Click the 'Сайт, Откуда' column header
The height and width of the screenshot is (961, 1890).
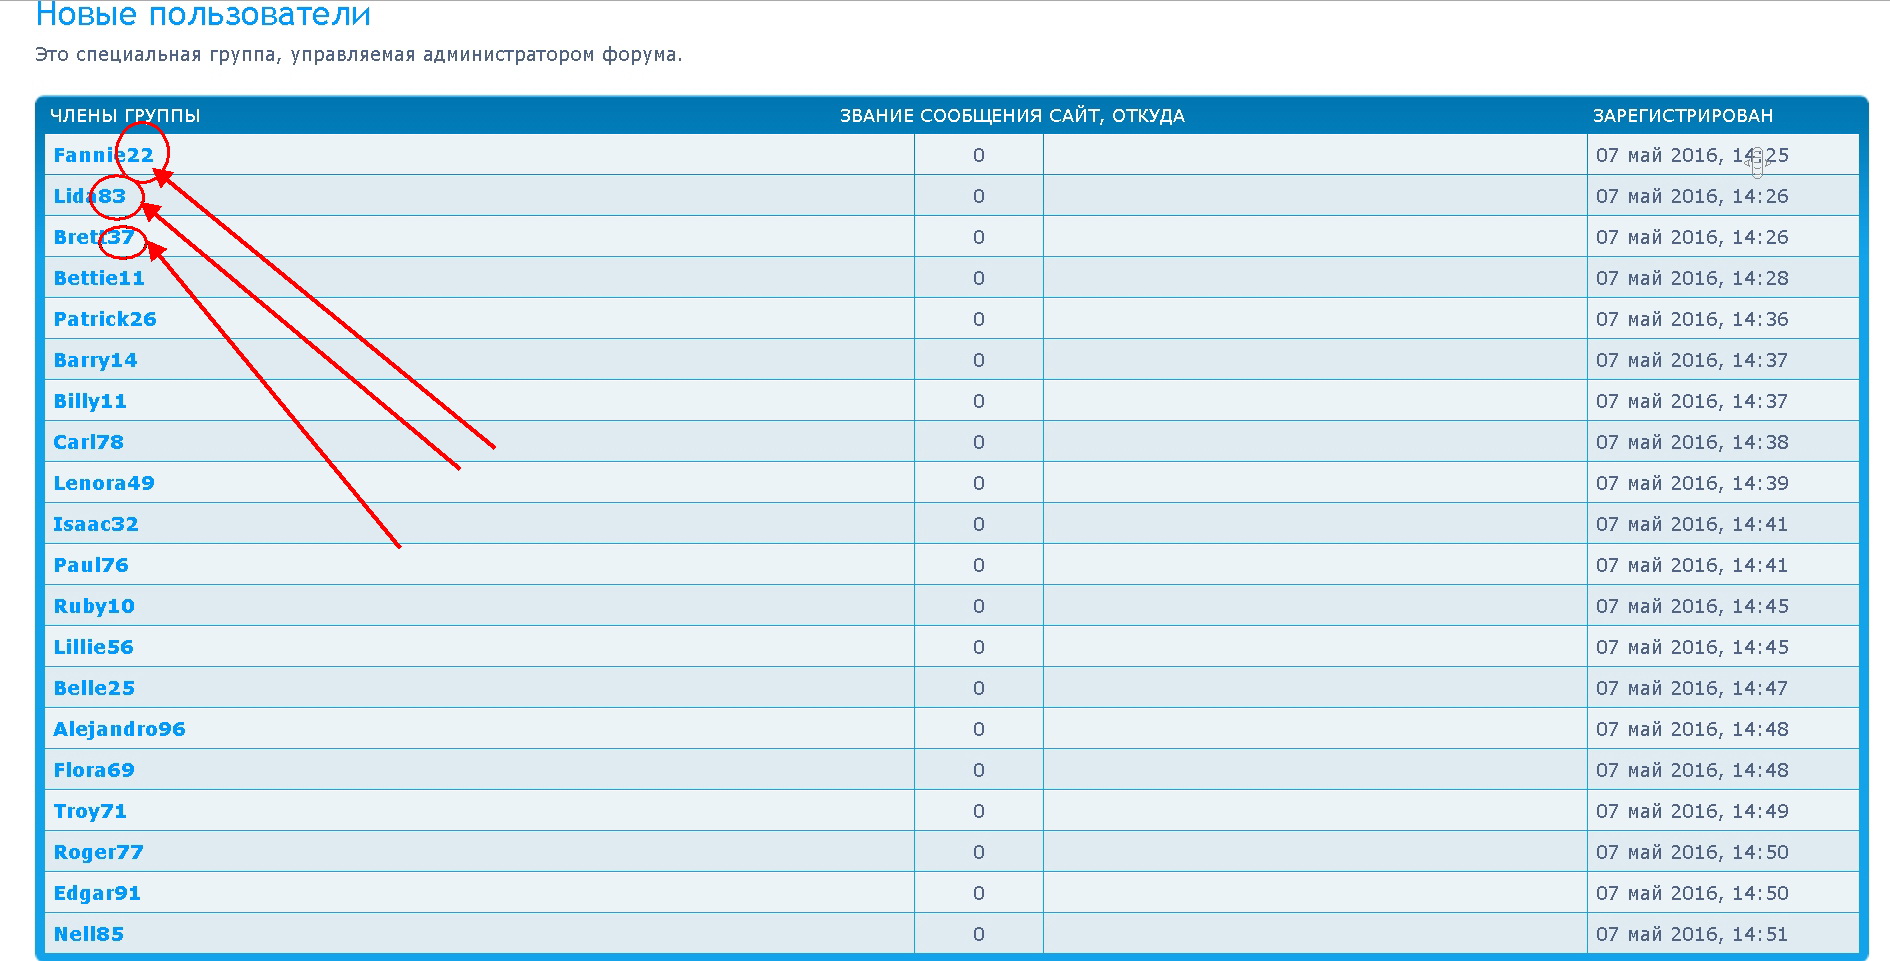click(1117, 116)
